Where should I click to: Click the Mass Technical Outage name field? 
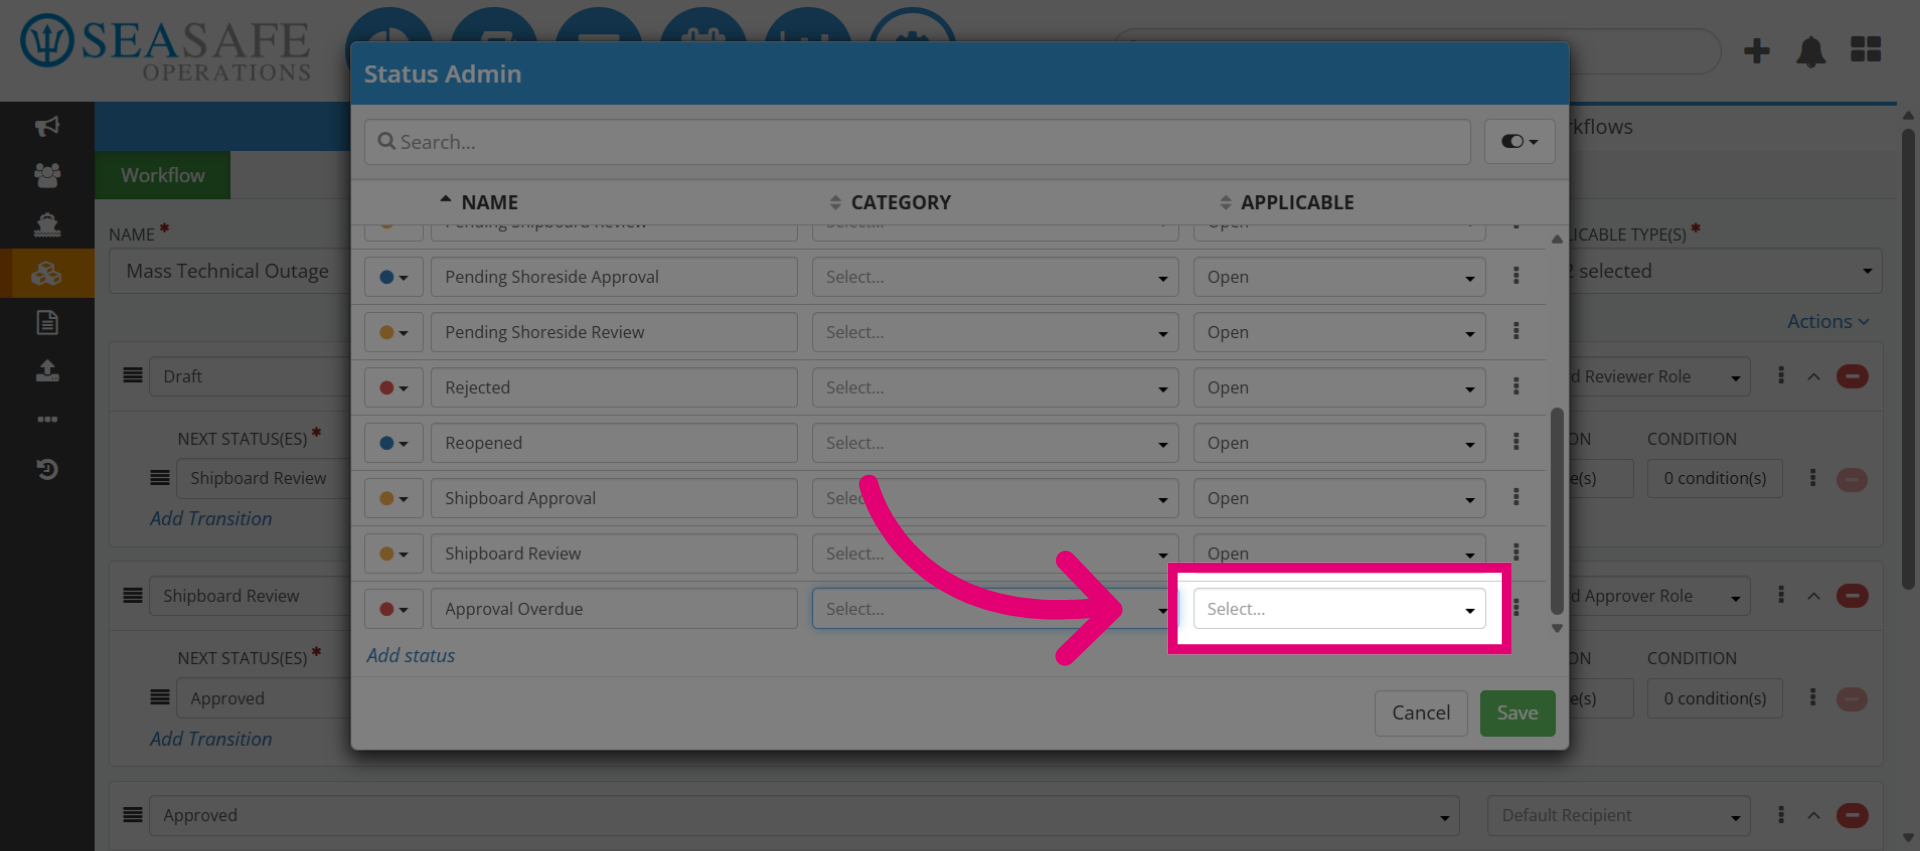click(230, 271)
